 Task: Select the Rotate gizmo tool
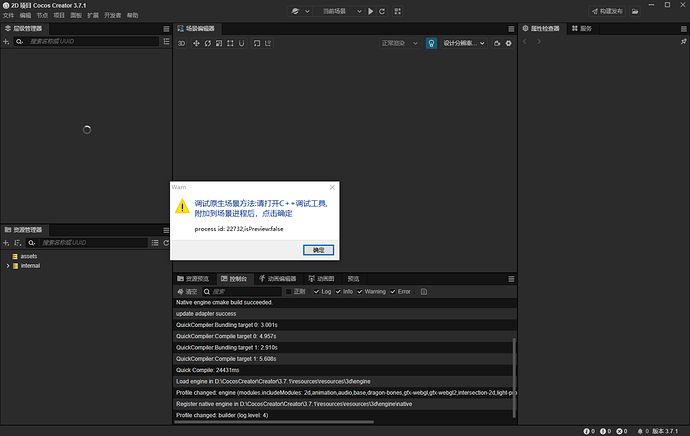[208, 43]
